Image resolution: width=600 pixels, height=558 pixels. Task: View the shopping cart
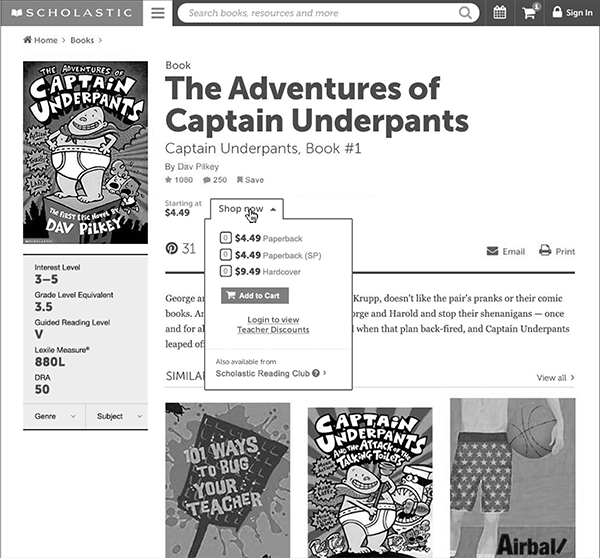click(x=529, y=13)
